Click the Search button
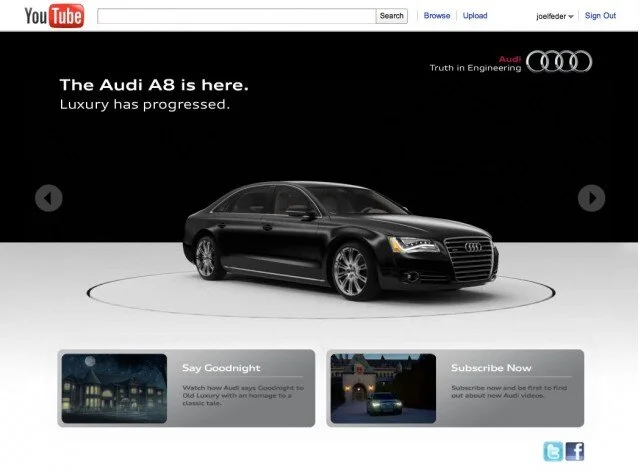The height and width of the screenshot is (472, 640). [x=391, y=16]
